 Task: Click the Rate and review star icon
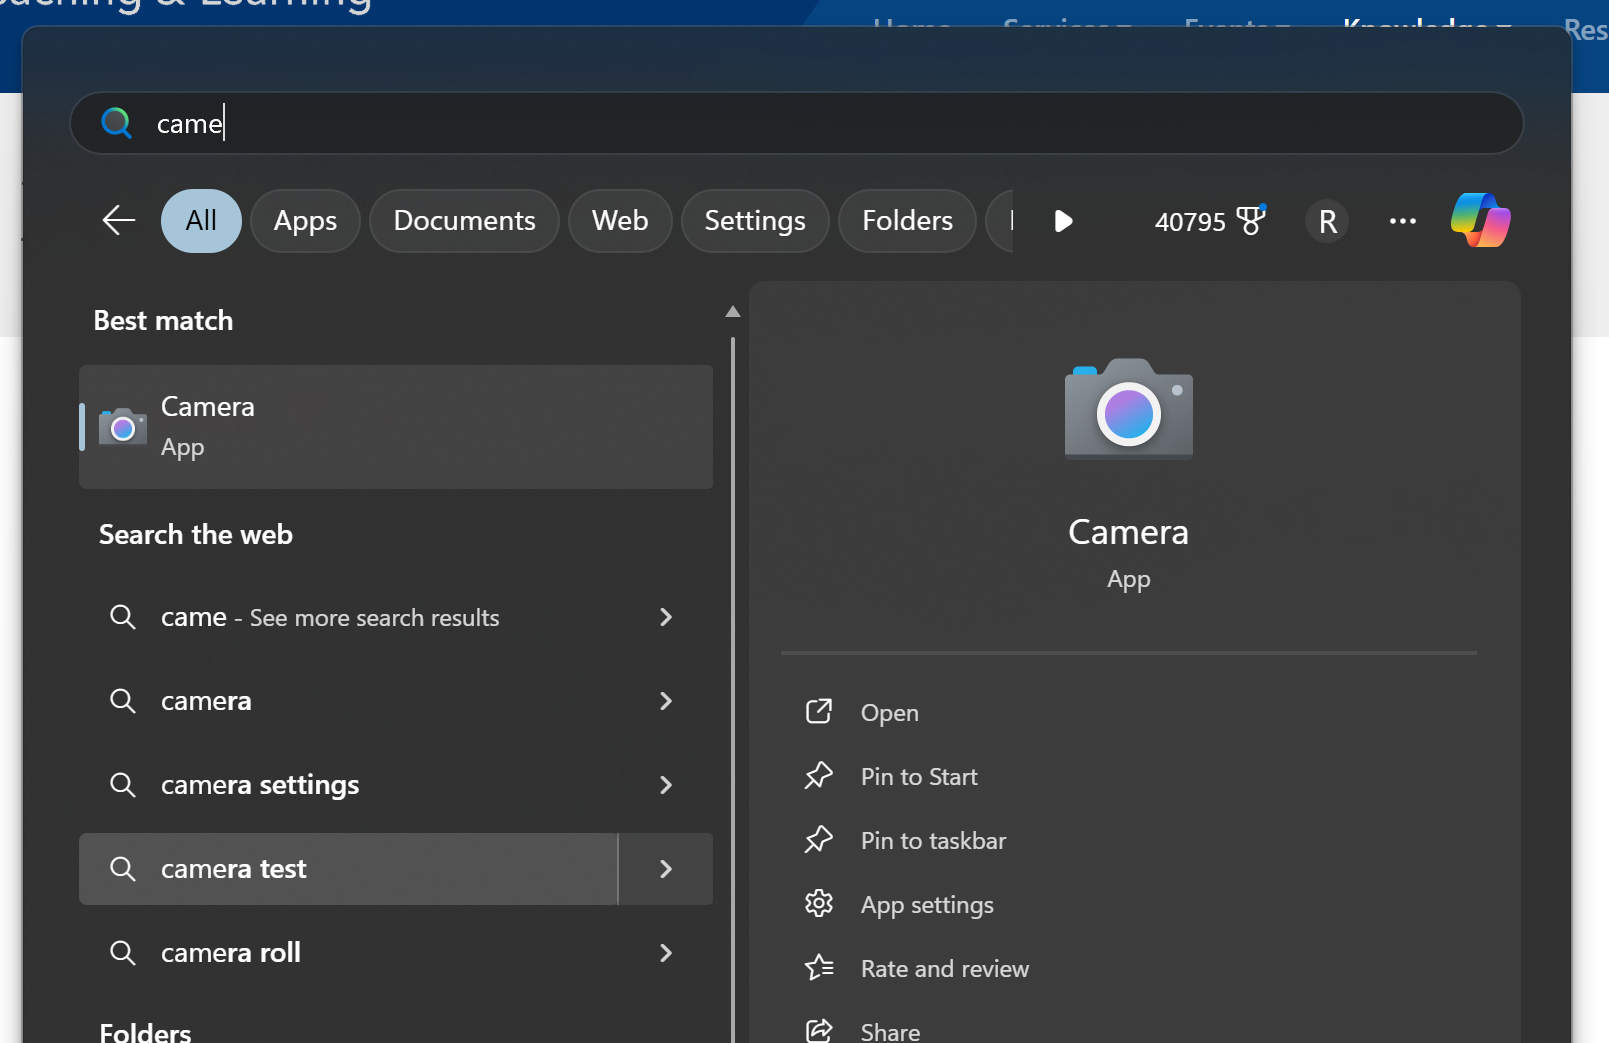pyautogui.click(x=819, y=968)
